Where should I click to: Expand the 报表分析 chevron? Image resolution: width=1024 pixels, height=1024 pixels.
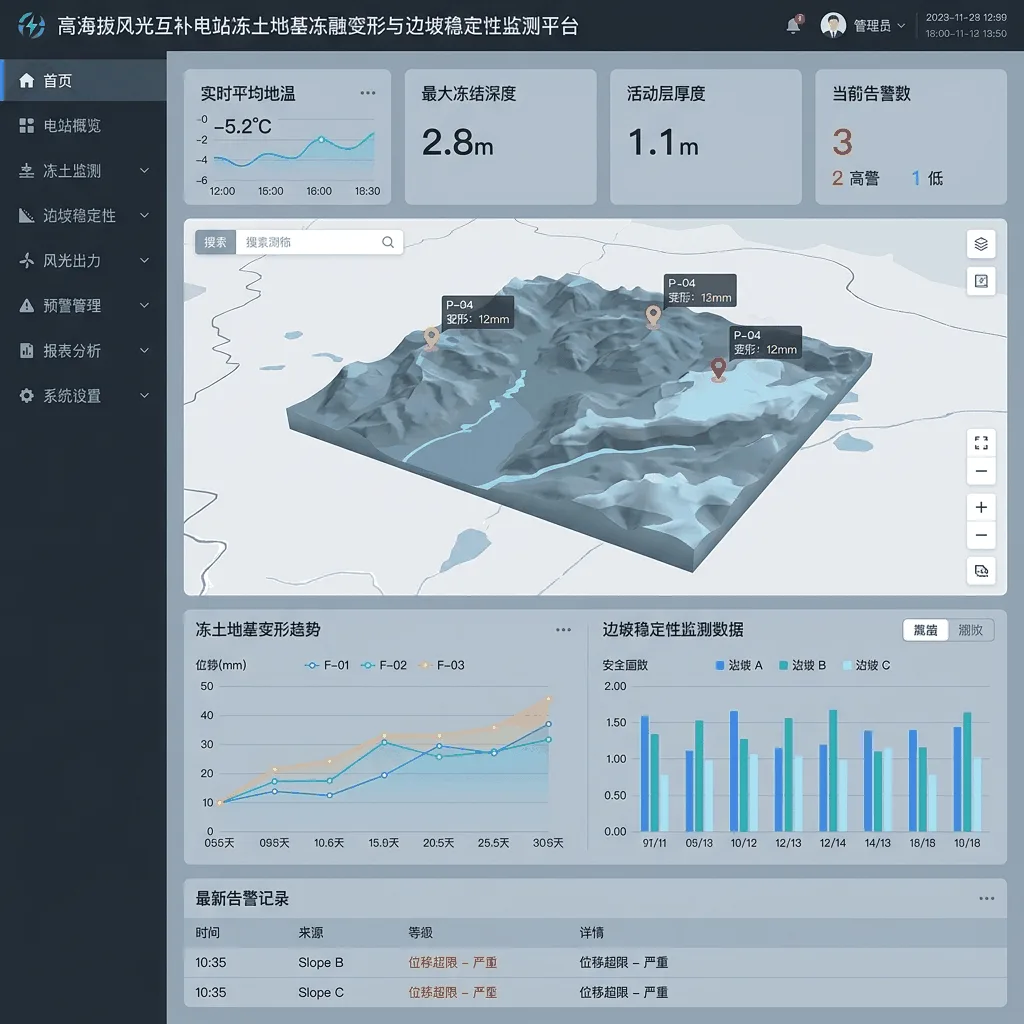pos(144,351)
